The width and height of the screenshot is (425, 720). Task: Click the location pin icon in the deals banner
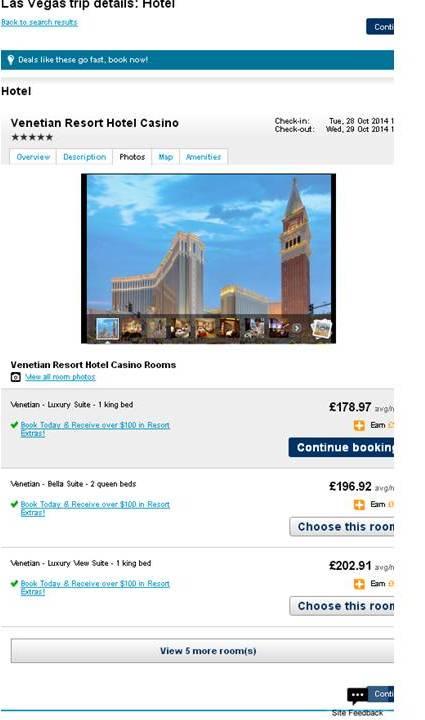(11, 60)
